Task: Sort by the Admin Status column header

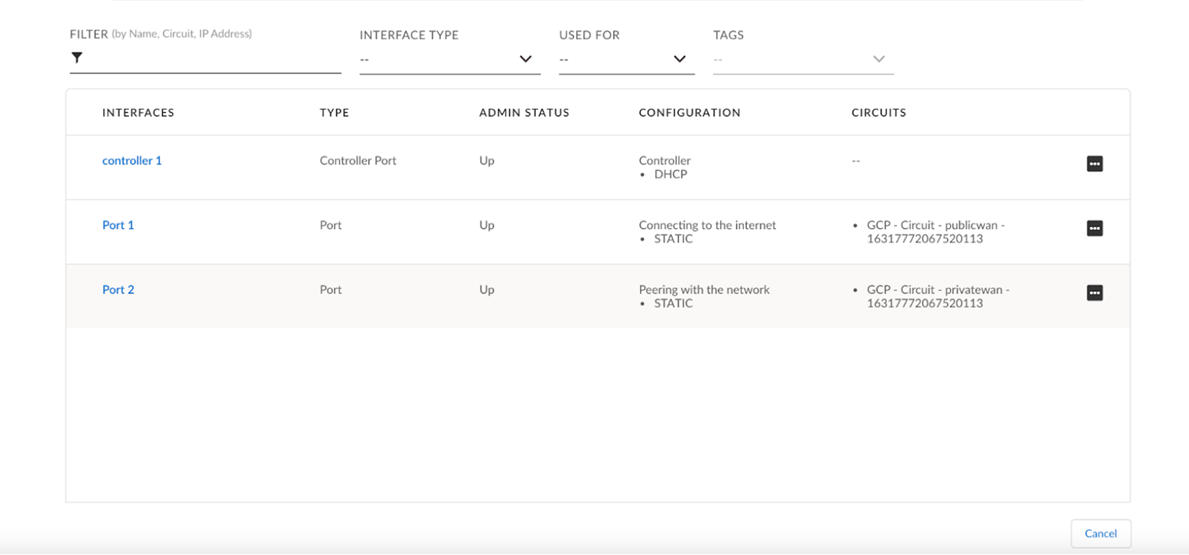Action: tap(524, 113)
